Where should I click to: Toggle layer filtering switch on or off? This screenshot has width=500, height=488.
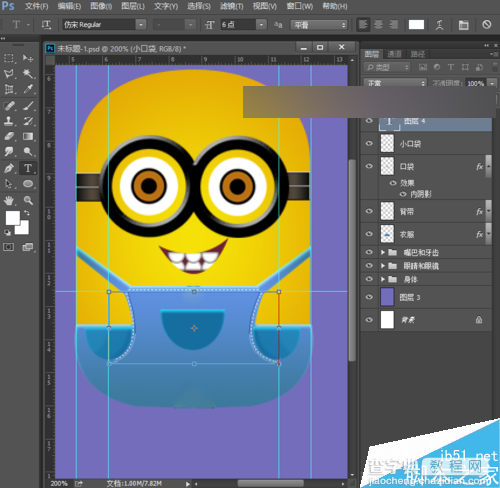pyautogui.click(x=495, y=67)
